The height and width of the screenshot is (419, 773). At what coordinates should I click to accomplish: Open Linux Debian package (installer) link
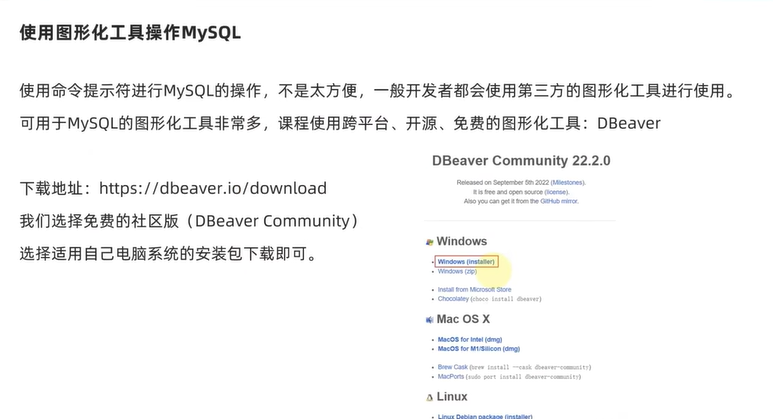(x=485, y=417)
